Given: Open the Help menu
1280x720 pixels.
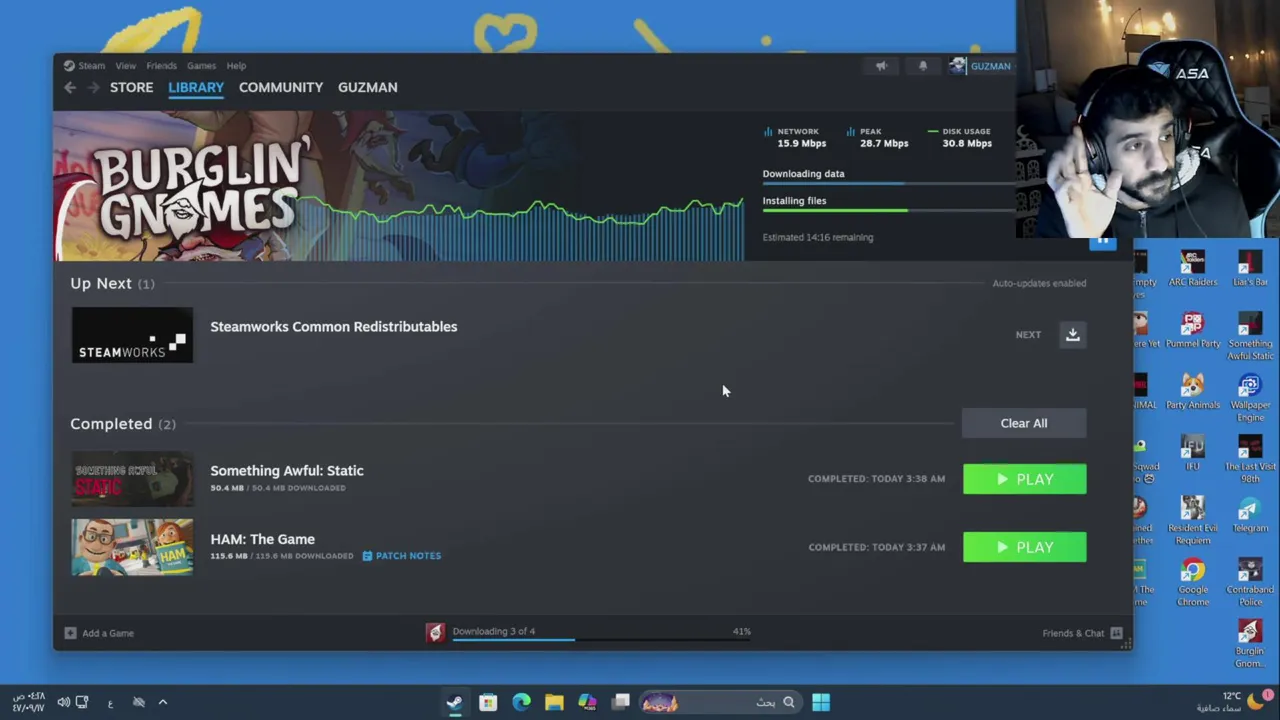Looking at the screenshot, I should (x=236, y=66).
